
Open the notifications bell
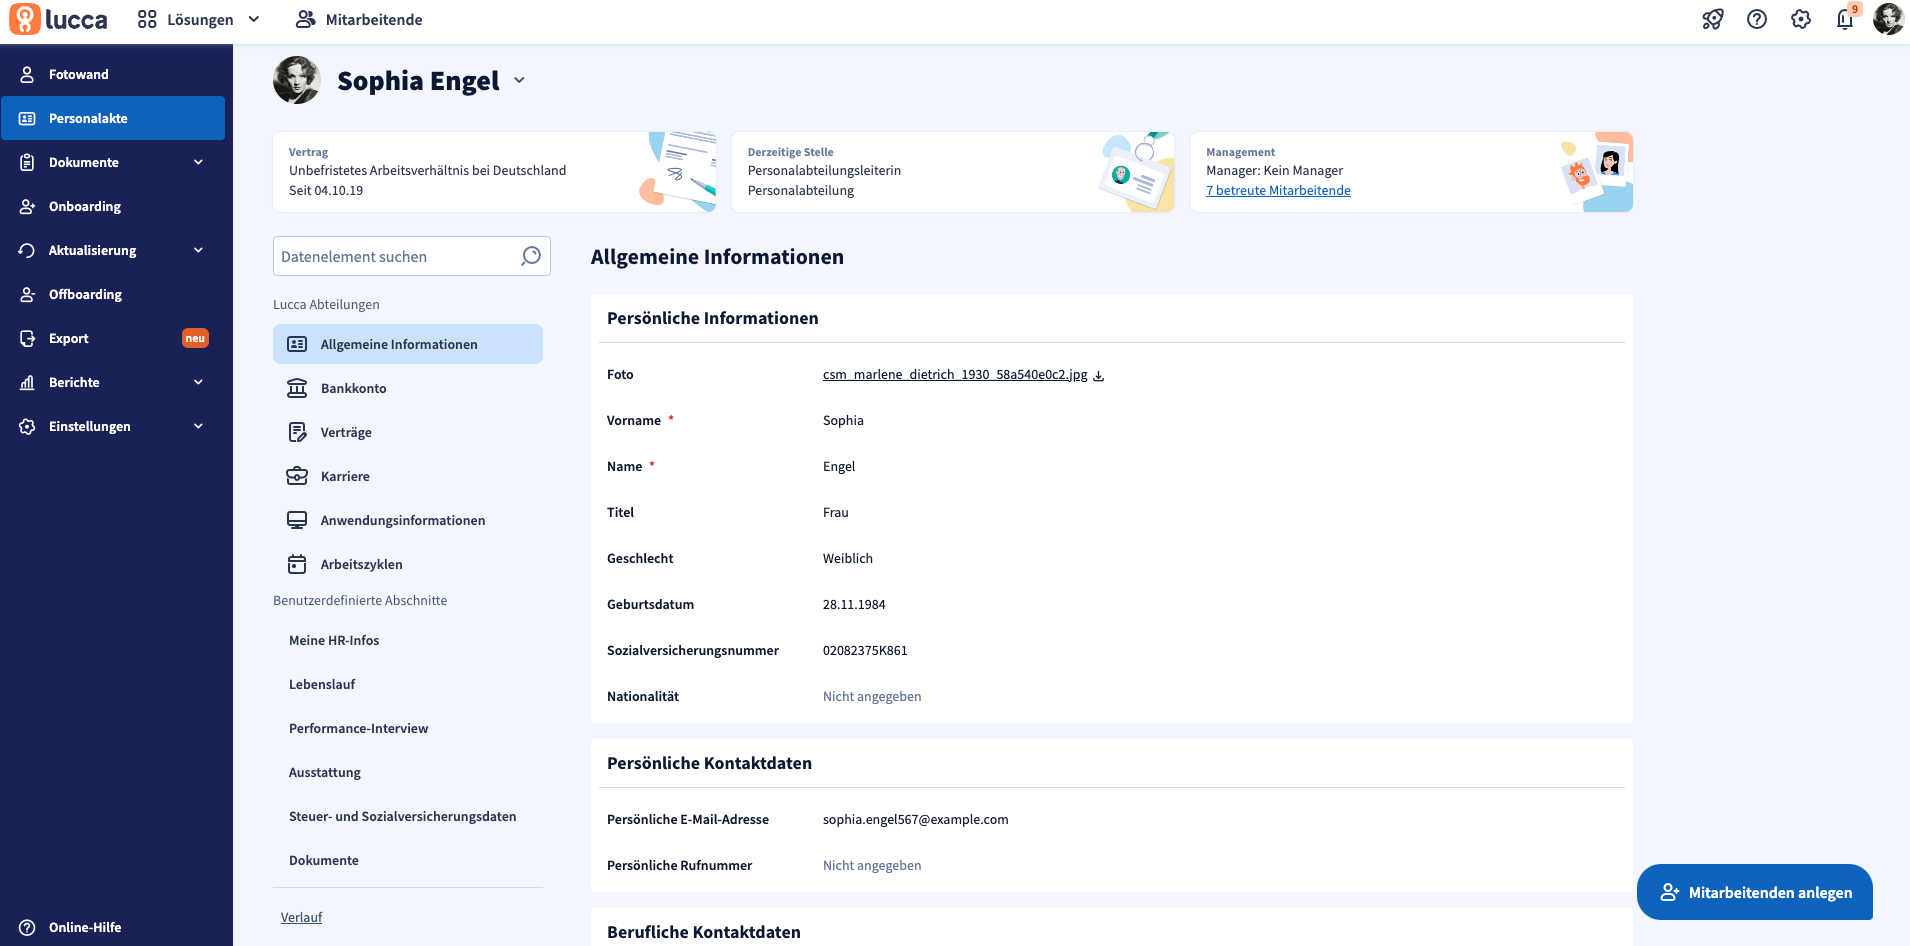click(x=1845, y=20)
